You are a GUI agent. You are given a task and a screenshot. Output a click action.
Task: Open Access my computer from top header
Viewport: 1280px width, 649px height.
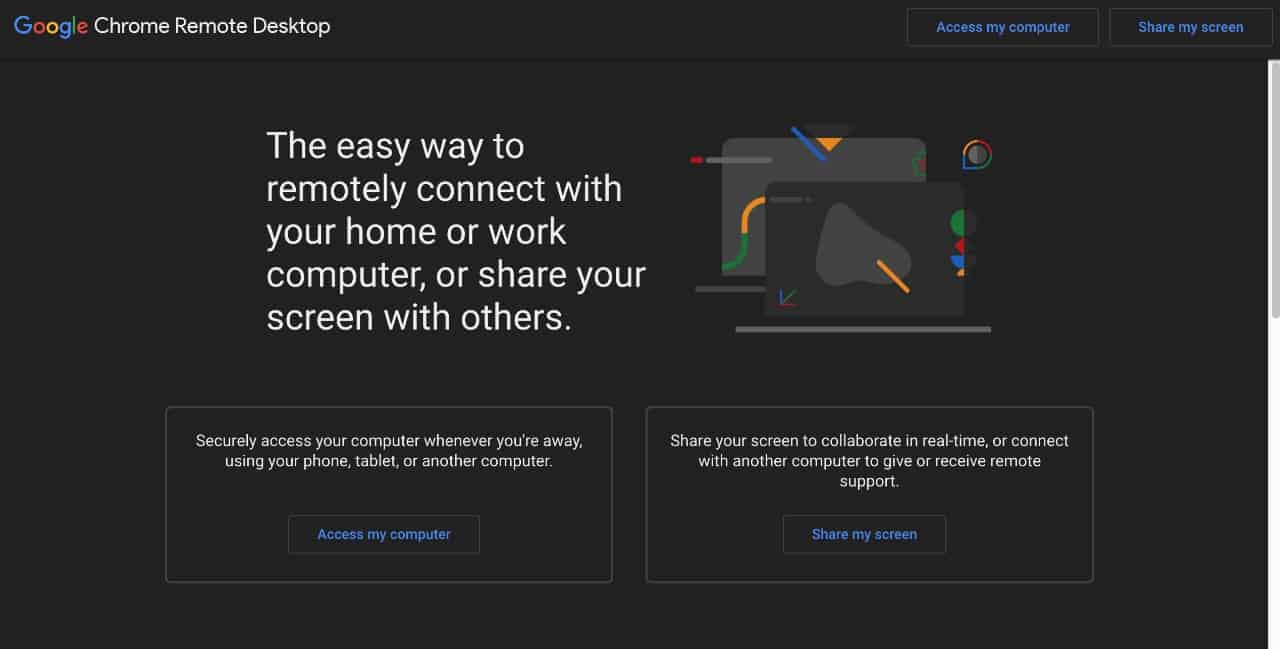[x=1002, y=27]
